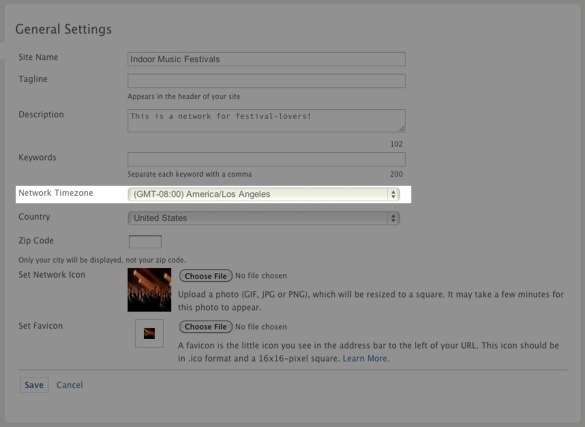Click inside the Description text area
Image resolution: width=585 pixels, height=427 pixels.
click(266, 121)
